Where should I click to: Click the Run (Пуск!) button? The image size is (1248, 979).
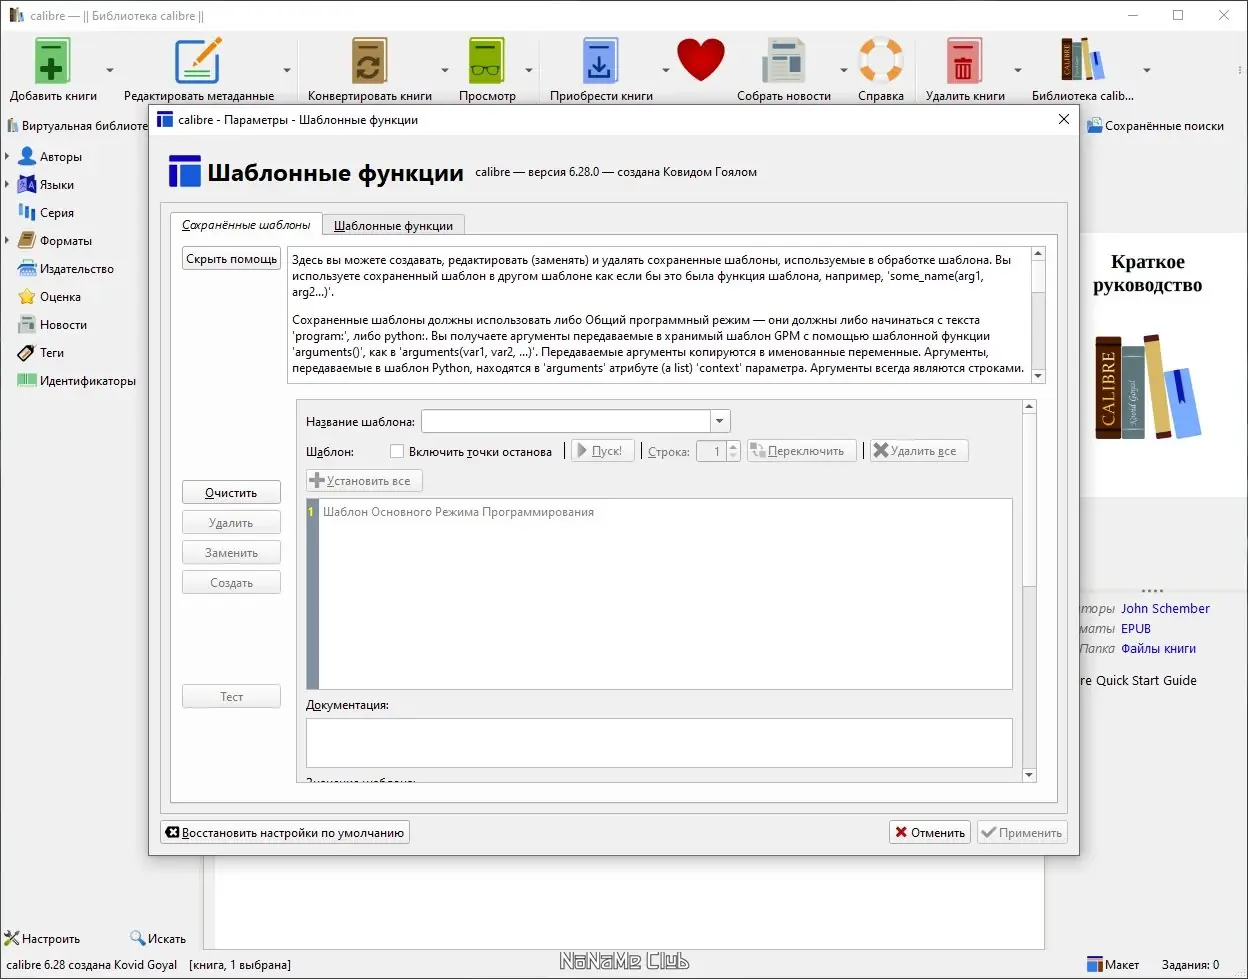click(x=603, y=451)
